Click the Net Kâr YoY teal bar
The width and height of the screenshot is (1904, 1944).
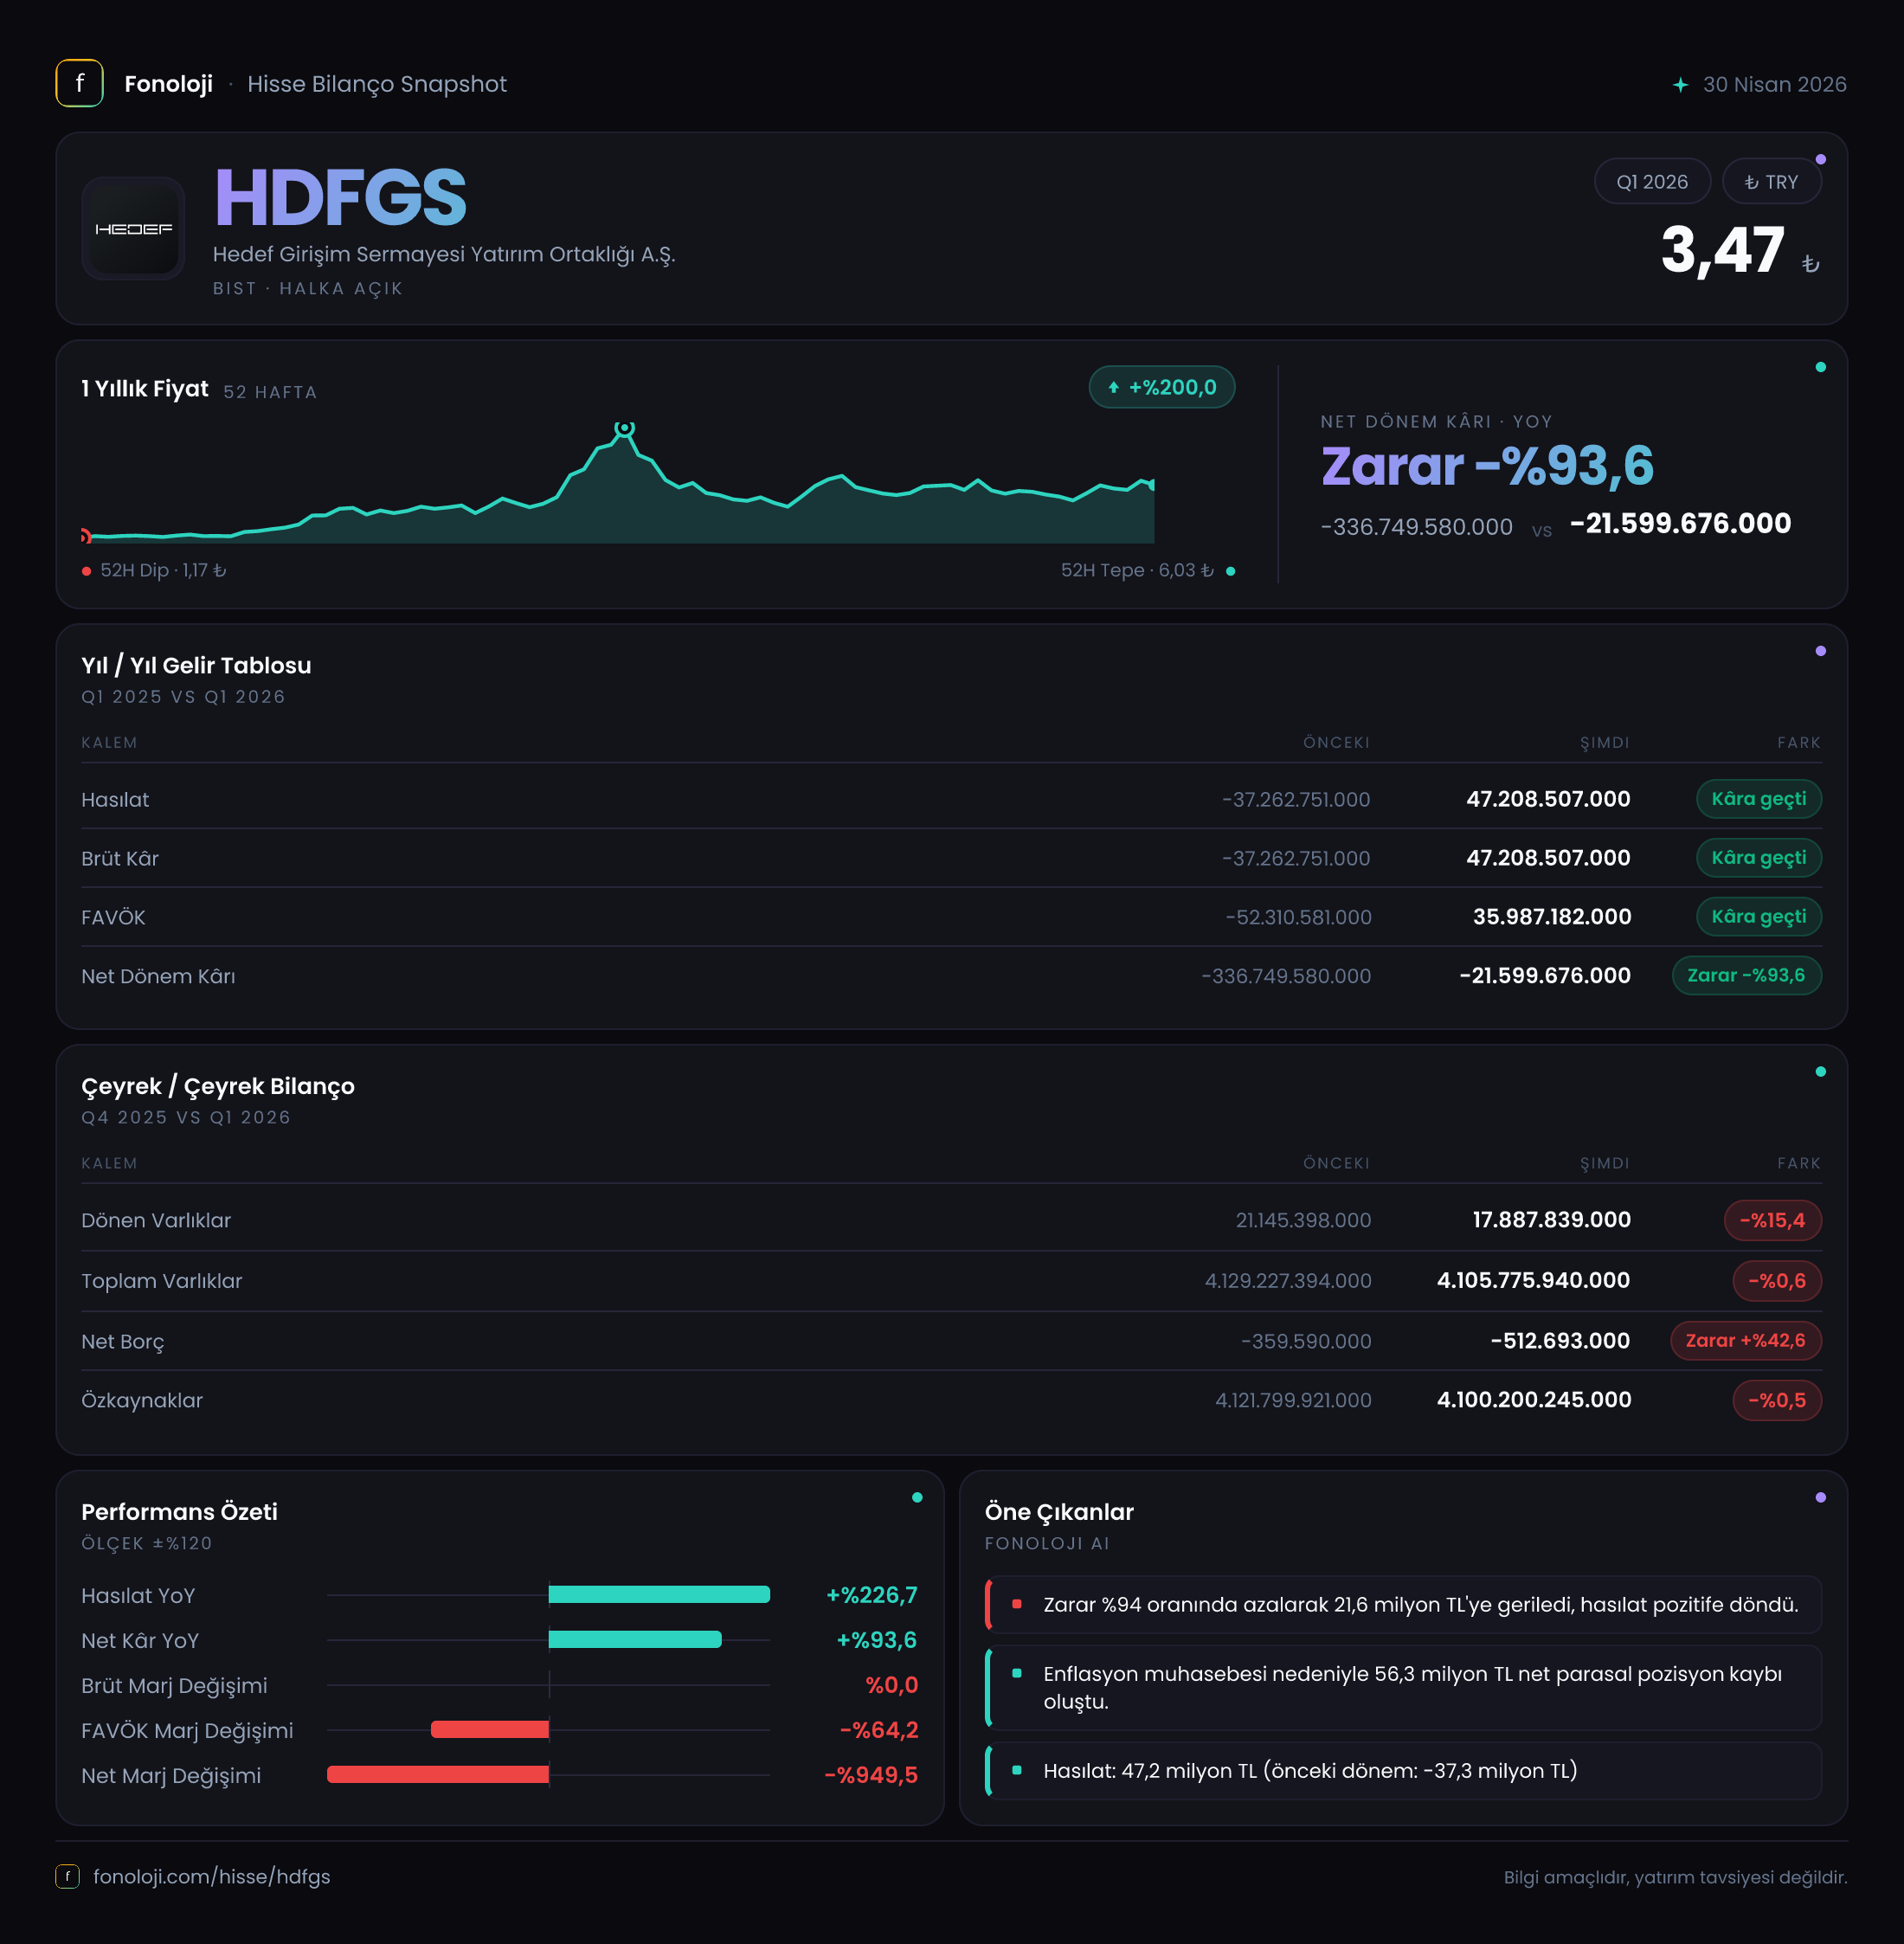click(x=635, y=1640)
